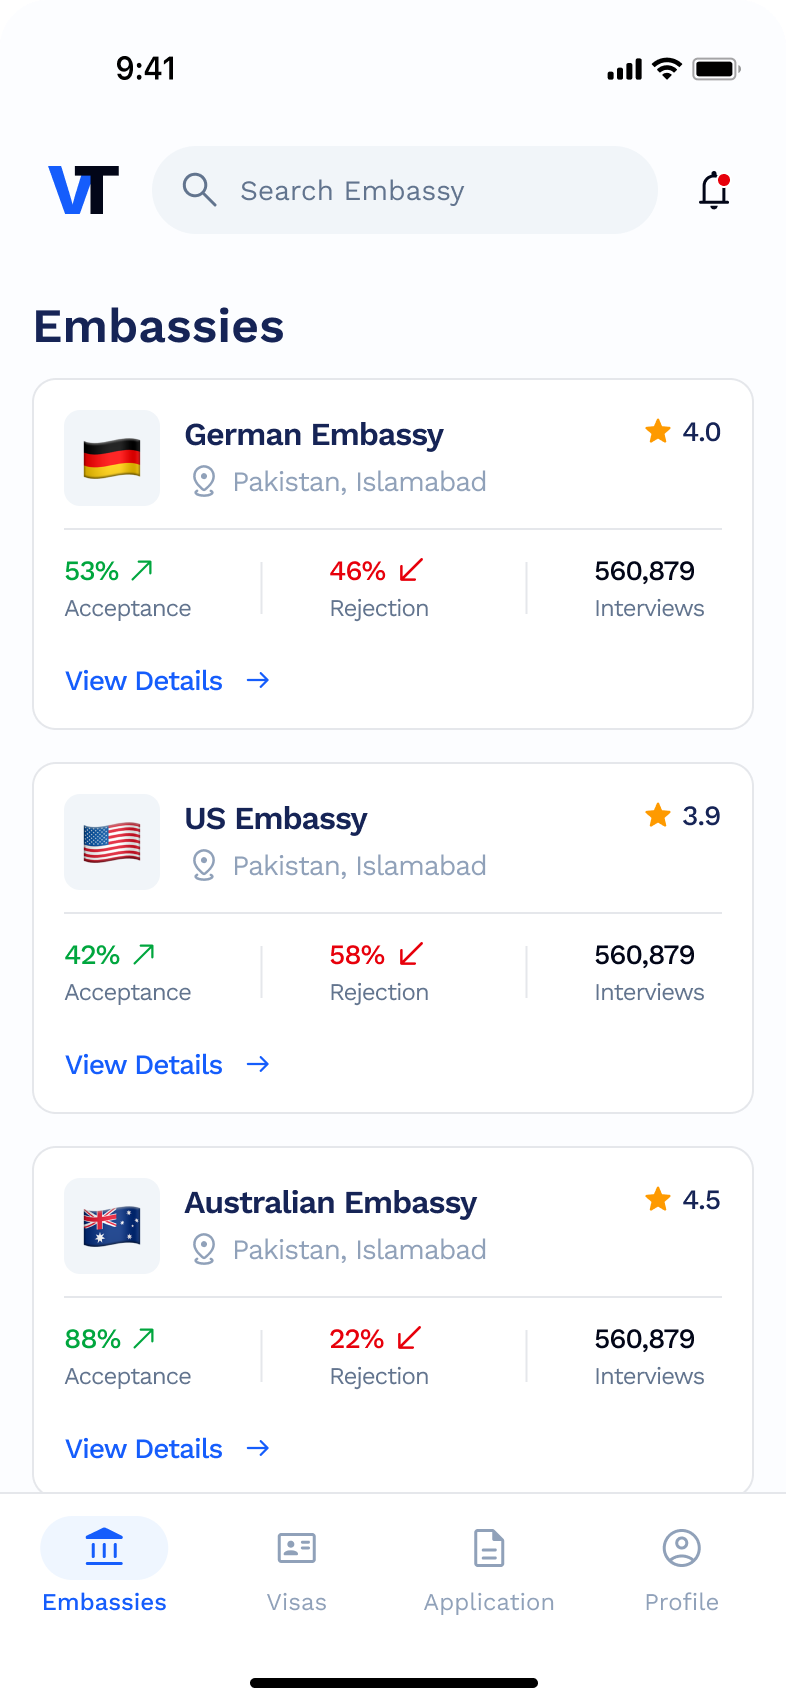Screen dimensions: 786x1704
Task: Open the notification bell icon
Action: pyautogui.click(x=714, y=190)
